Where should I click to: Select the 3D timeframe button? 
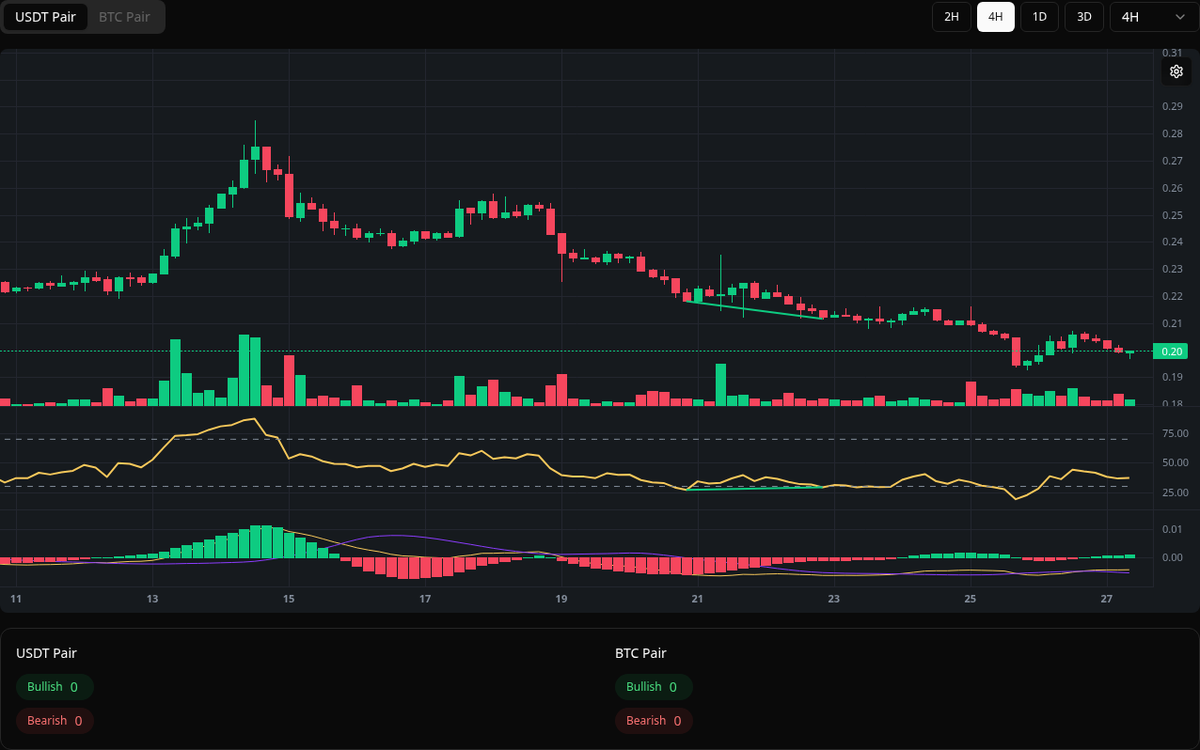point(1083,17)
